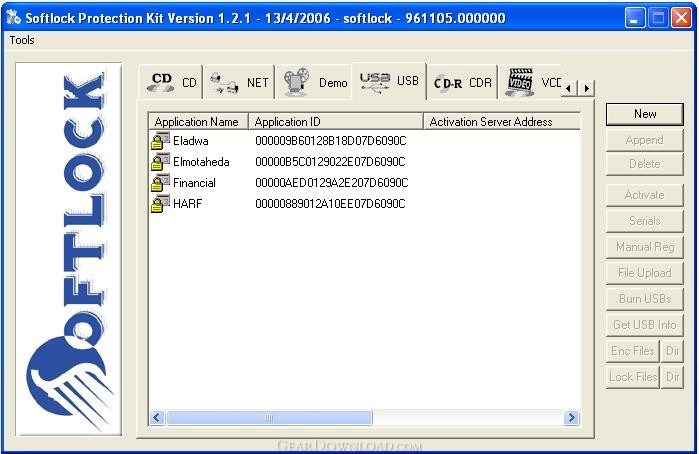The image size is (699, 454).
Task: Click the network computers icon in the NET tab
Action: tap(223, 83)
